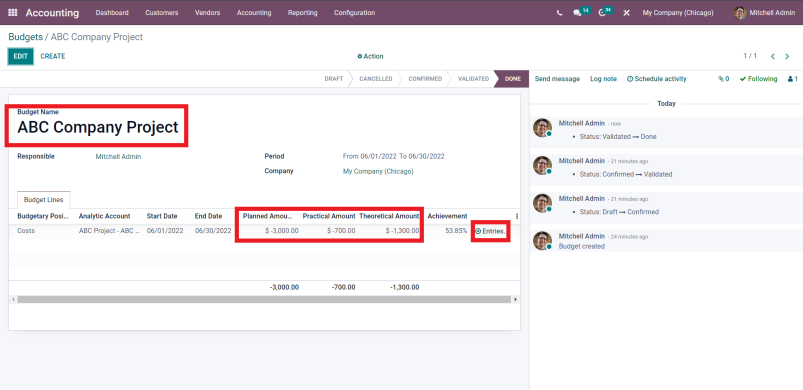Screen dimensions: 803x390
Task: Sort by Start Date column header
Action: 162,216
